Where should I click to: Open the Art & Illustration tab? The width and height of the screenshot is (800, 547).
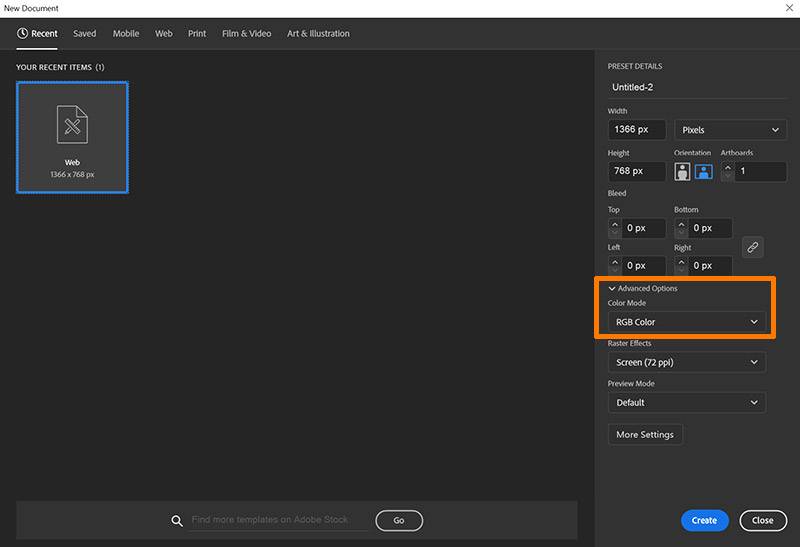(x=318, y=34)
